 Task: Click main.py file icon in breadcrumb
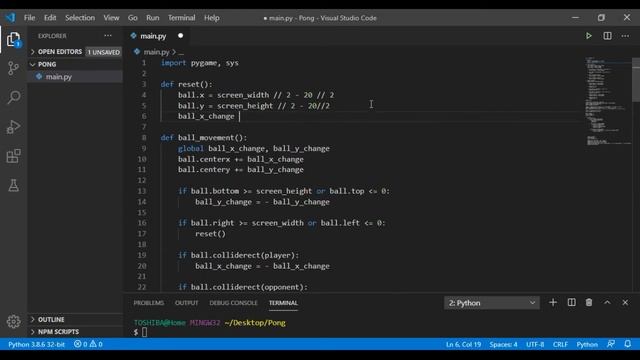(x=137, y=51)
